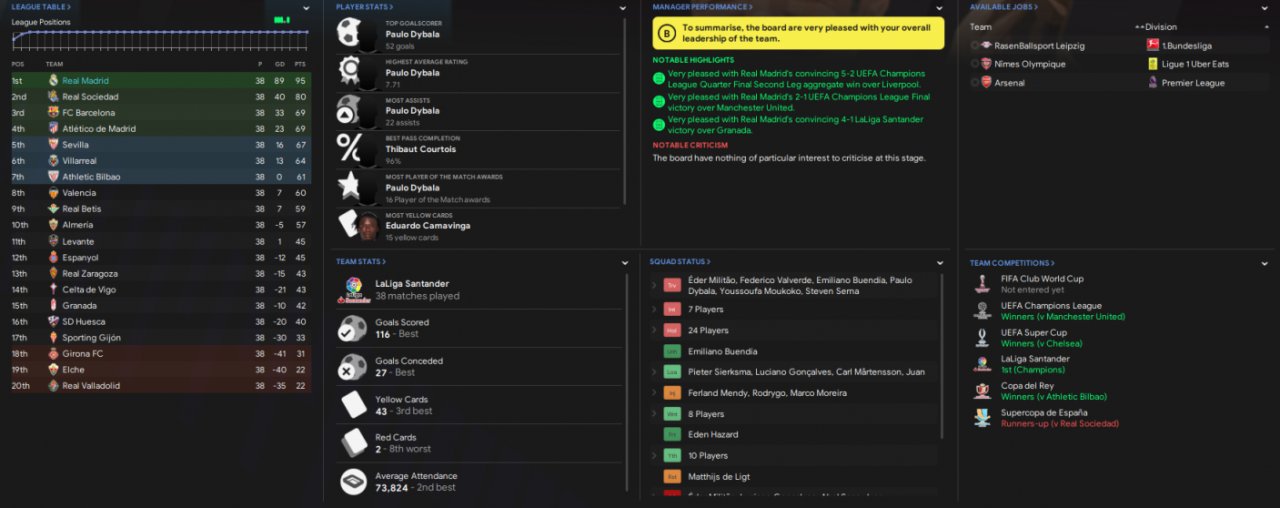1280x508 pixels.
Task: Click the manager performance B grade badge
Action: pyautogui.click(x=667, y=35)
